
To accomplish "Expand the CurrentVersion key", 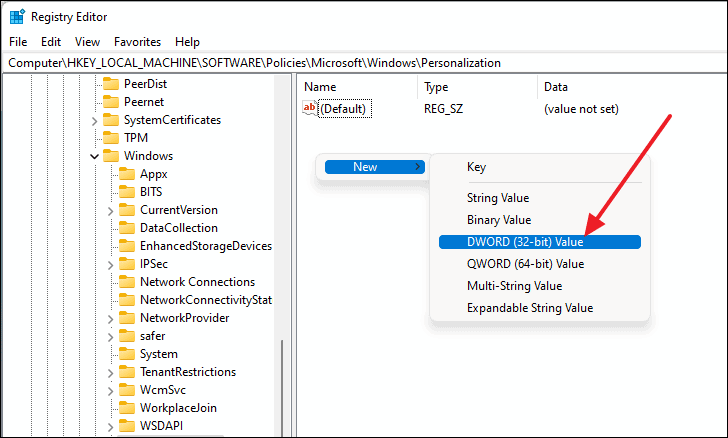I will tap(110, 211).
